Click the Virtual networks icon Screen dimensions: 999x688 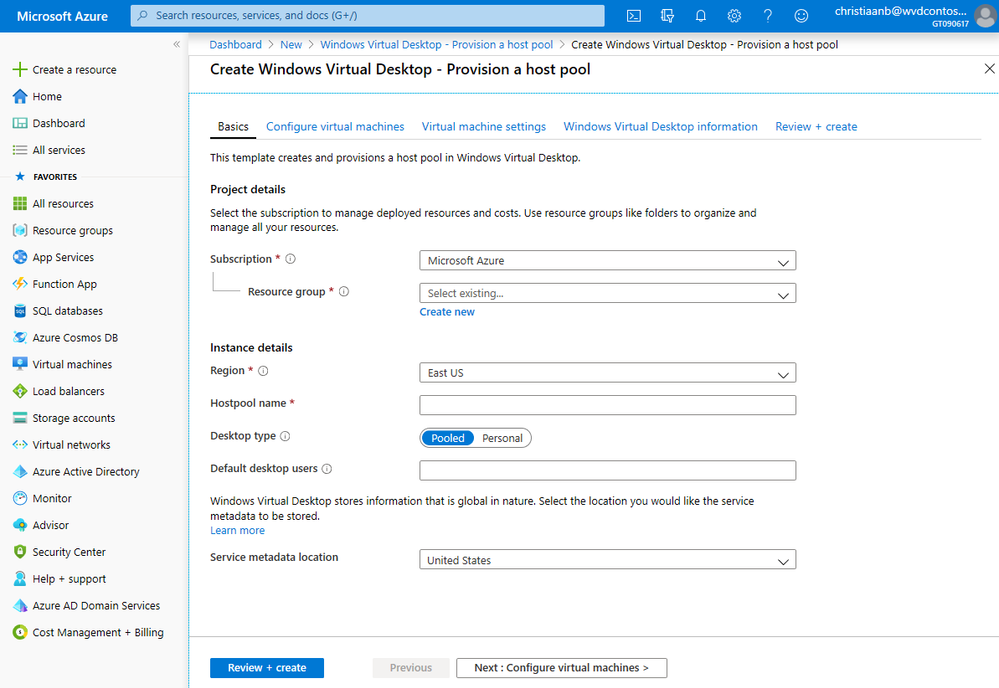pos(20,445)
